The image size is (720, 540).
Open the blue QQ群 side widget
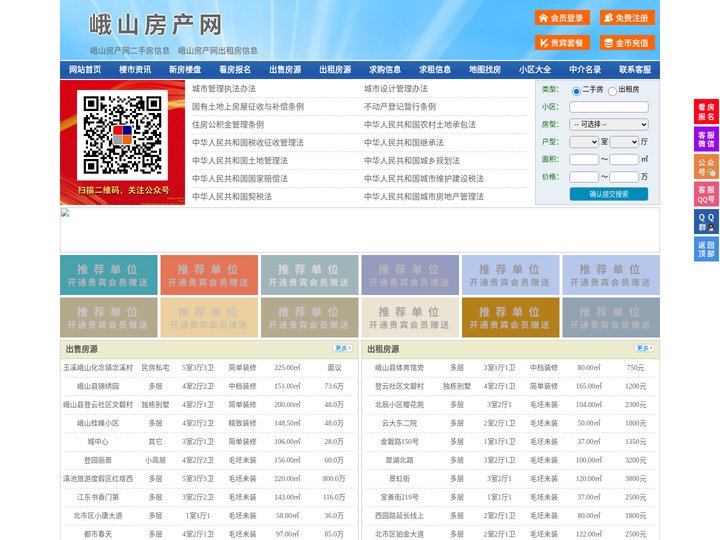(x=706, y=222)
